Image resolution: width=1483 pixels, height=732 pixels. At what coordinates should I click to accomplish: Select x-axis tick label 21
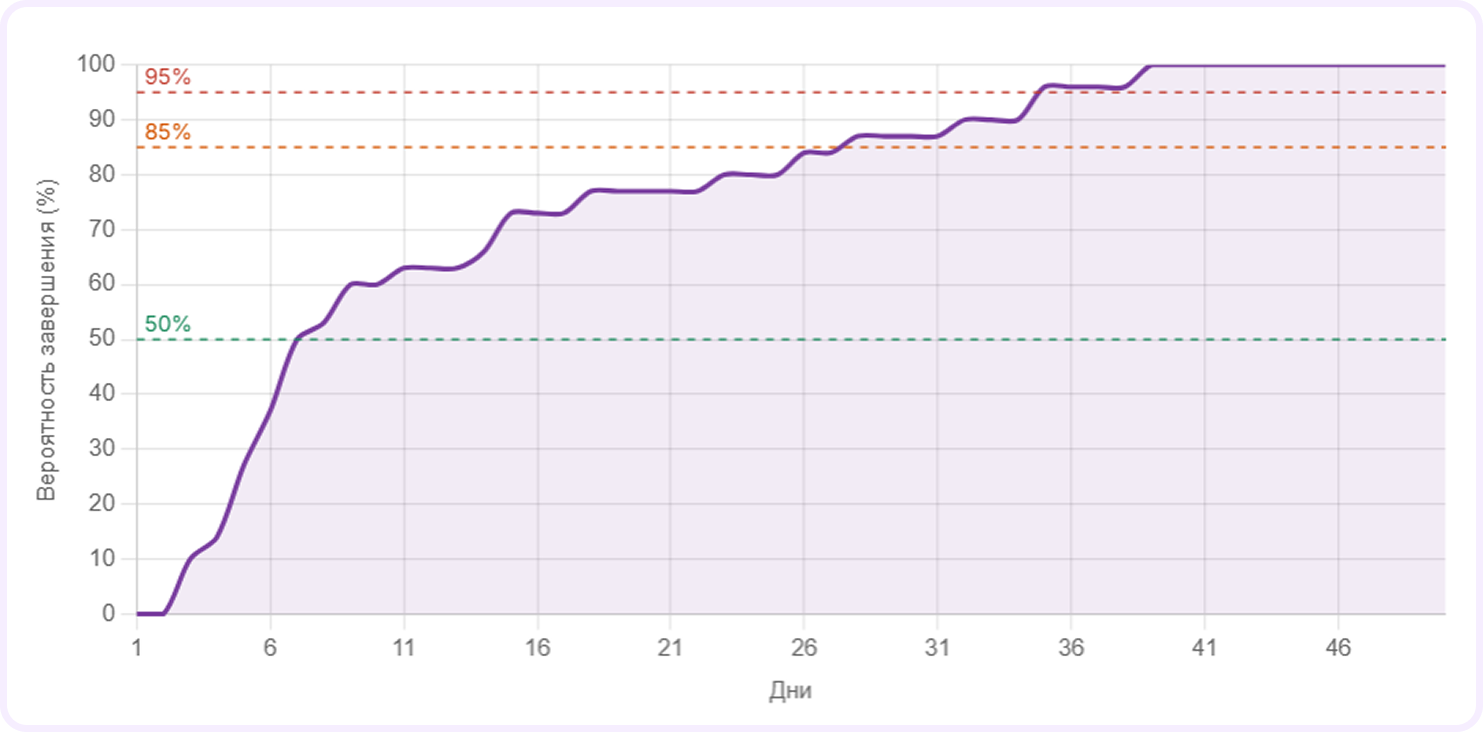670,648
